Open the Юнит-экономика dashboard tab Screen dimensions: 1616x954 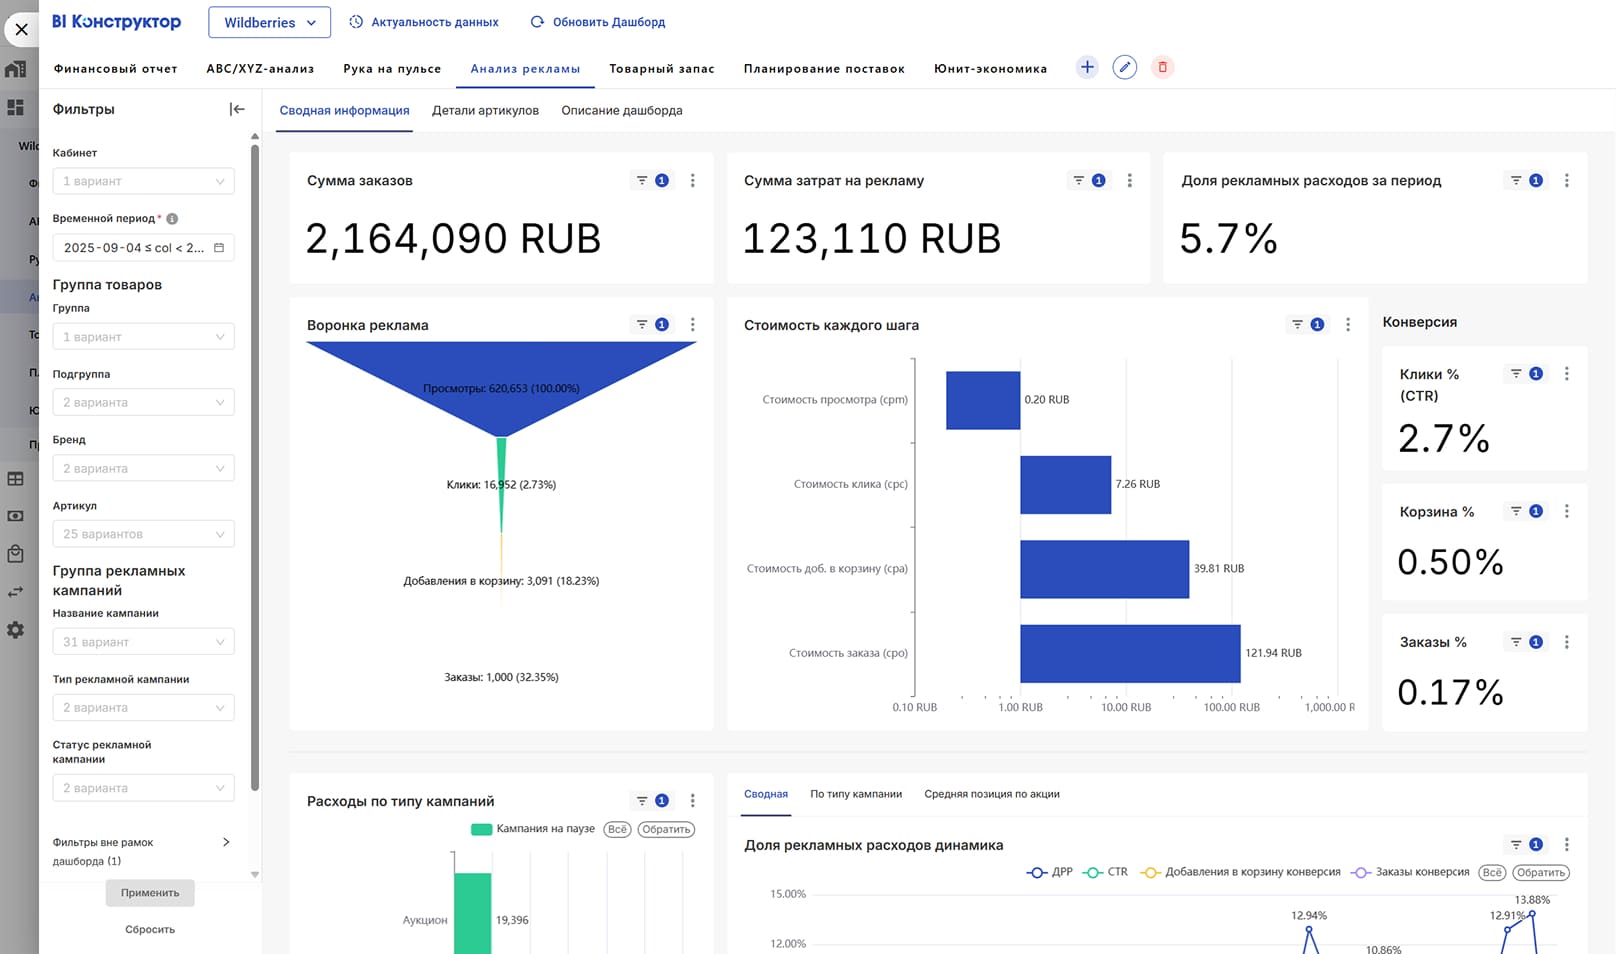990,69
